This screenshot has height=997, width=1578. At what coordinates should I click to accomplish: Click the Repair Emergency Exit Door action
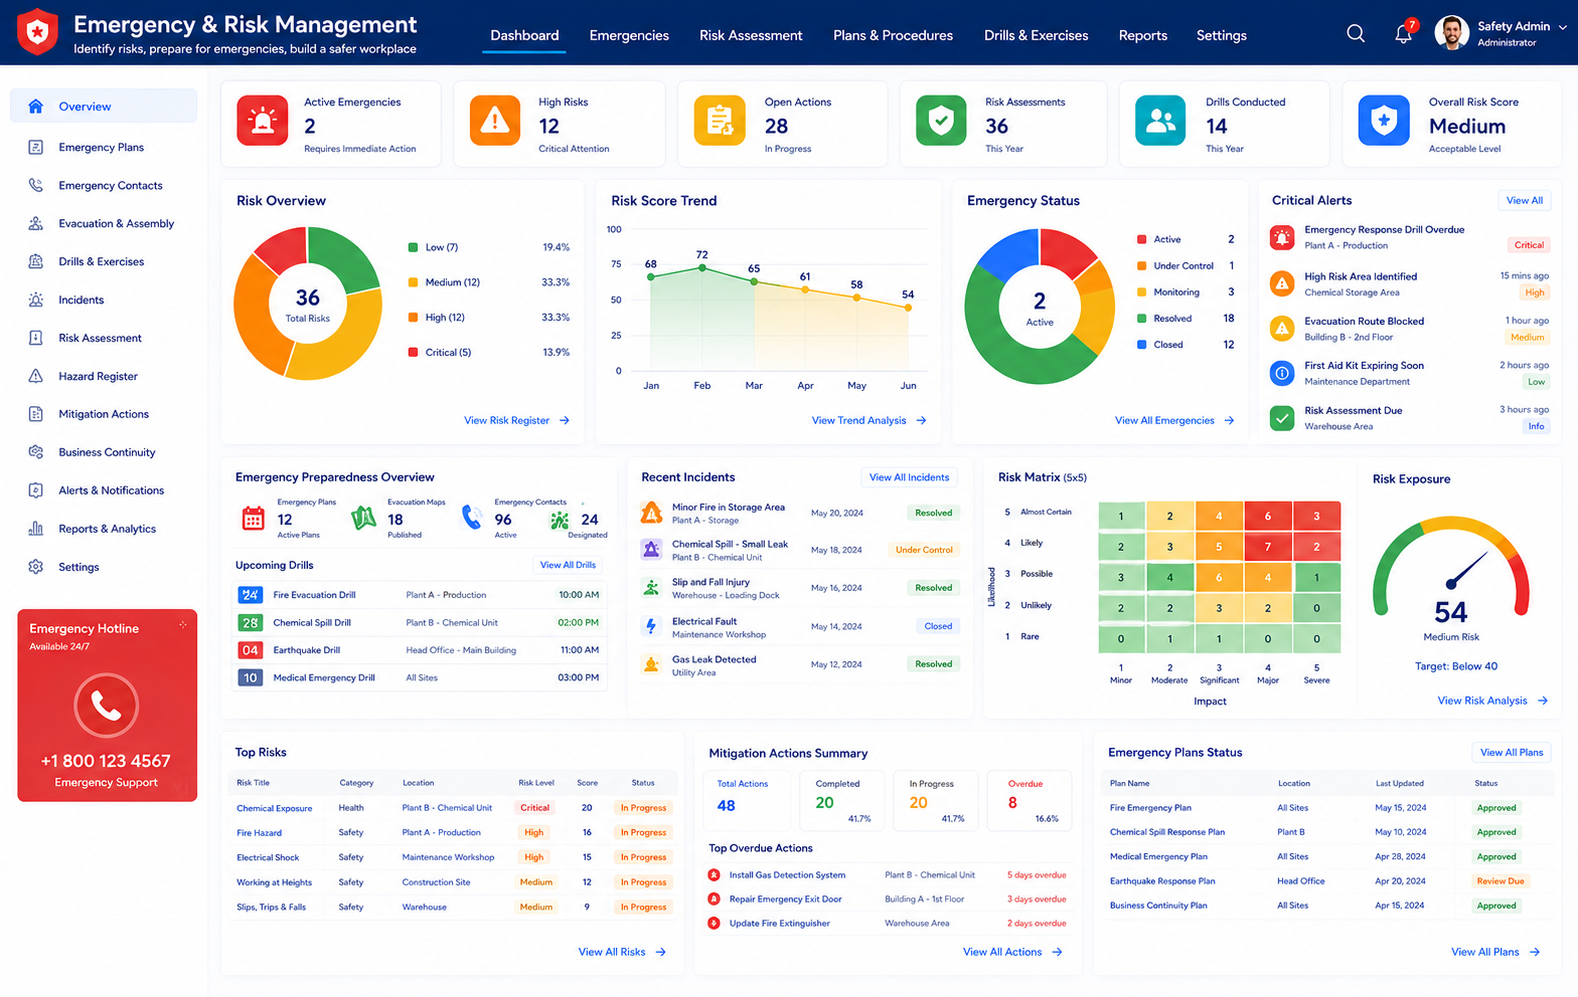click(785, 899)
